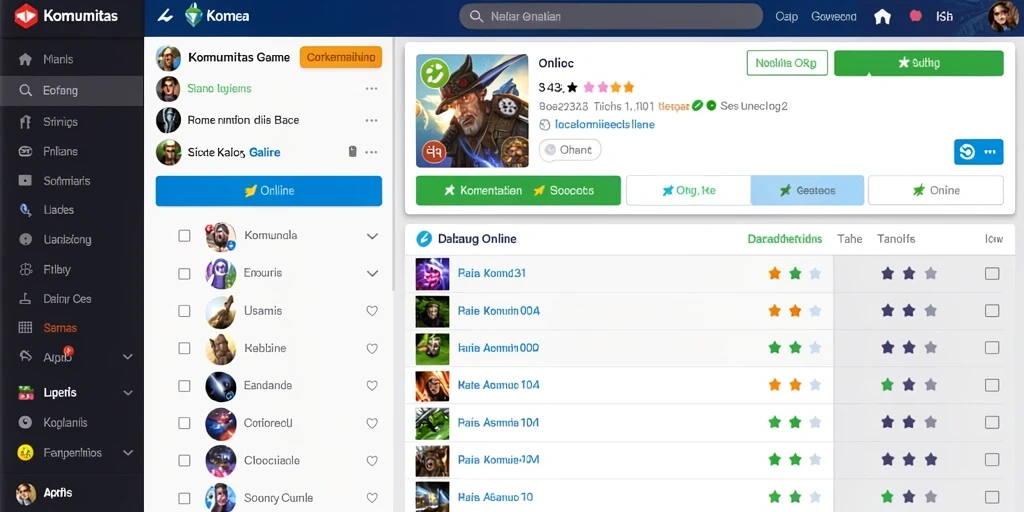Open the Oalp top menu item
This screenshot has width=1024, height=512.
[x=786, y=16]
